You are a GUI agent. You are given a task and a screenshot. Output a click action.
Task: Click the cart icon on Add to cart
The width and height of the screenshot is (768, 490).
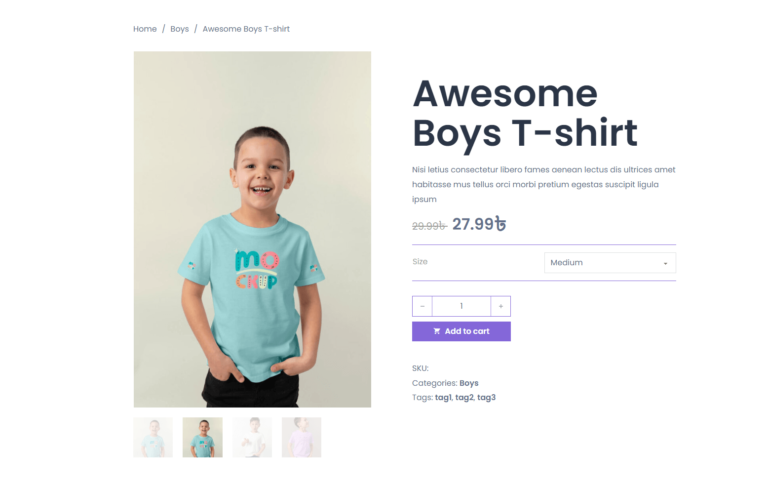436,331
